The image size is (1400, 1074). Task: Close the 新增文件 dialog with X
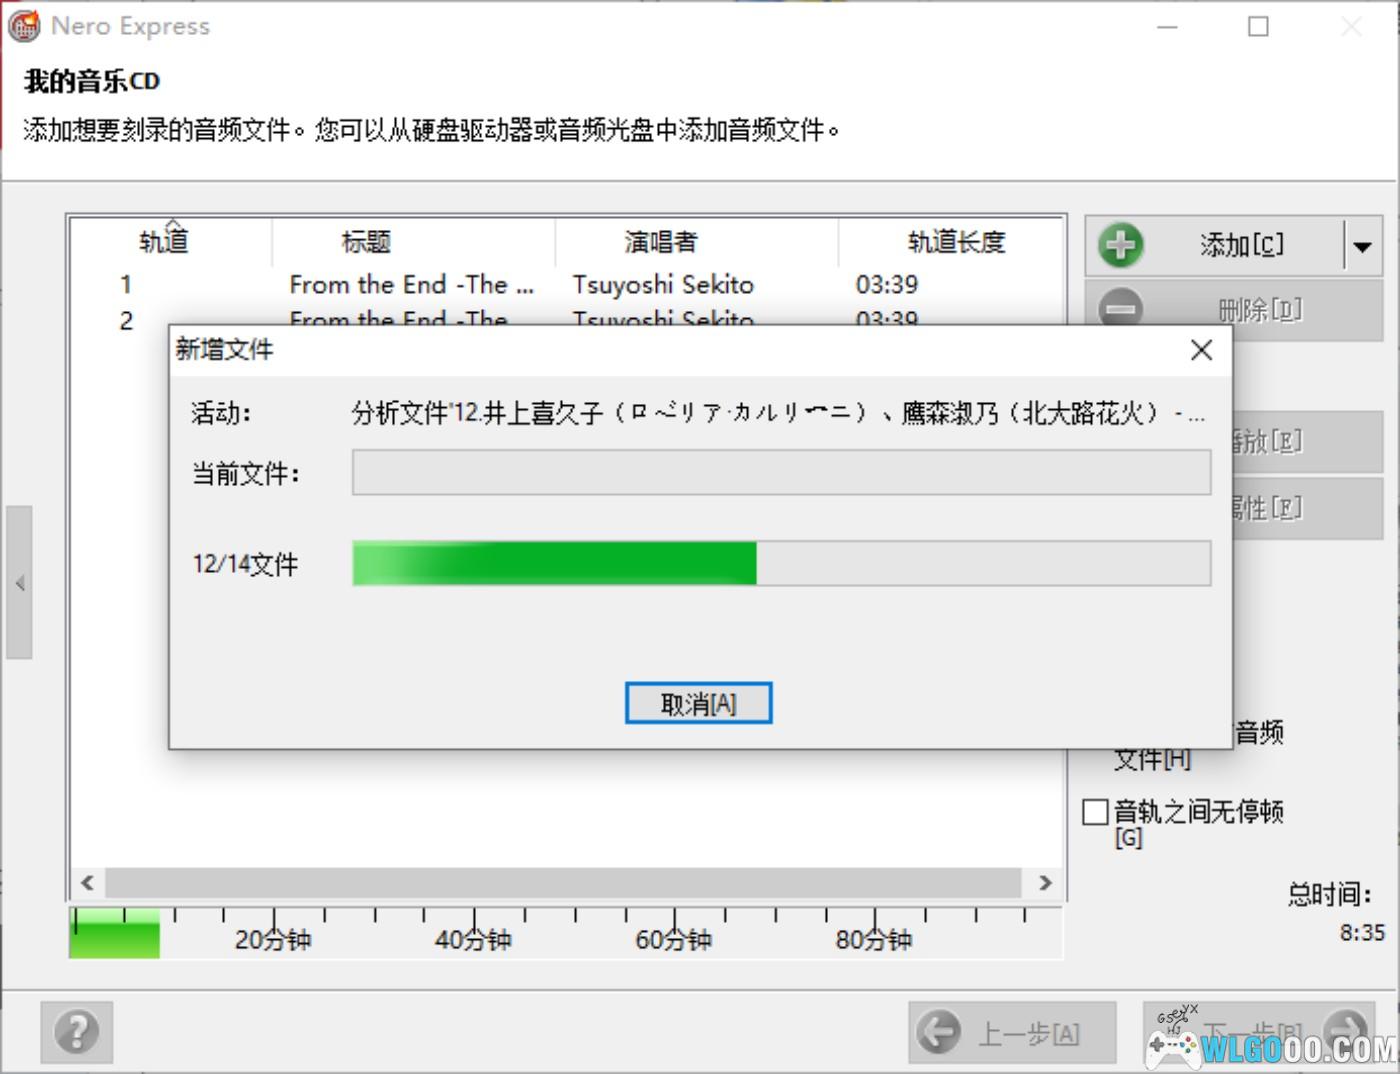coord(1201,350)
